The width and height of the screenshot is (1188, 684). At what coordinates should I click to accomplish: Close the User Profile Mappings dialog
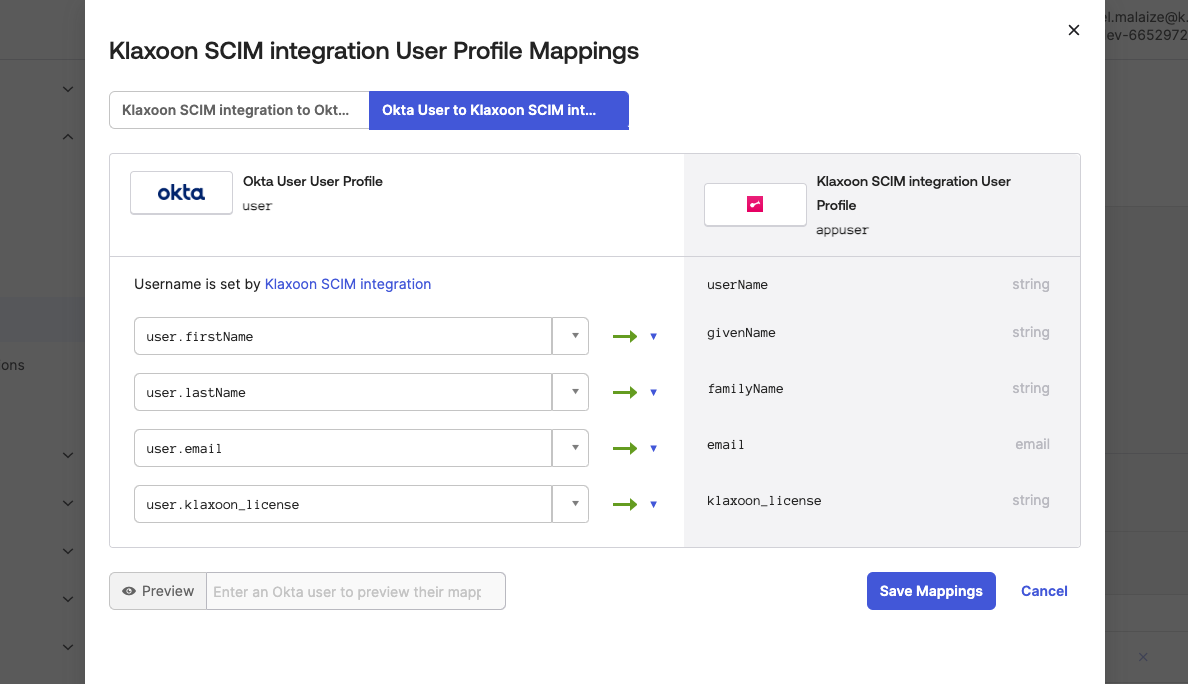(x=1074, y=30)
